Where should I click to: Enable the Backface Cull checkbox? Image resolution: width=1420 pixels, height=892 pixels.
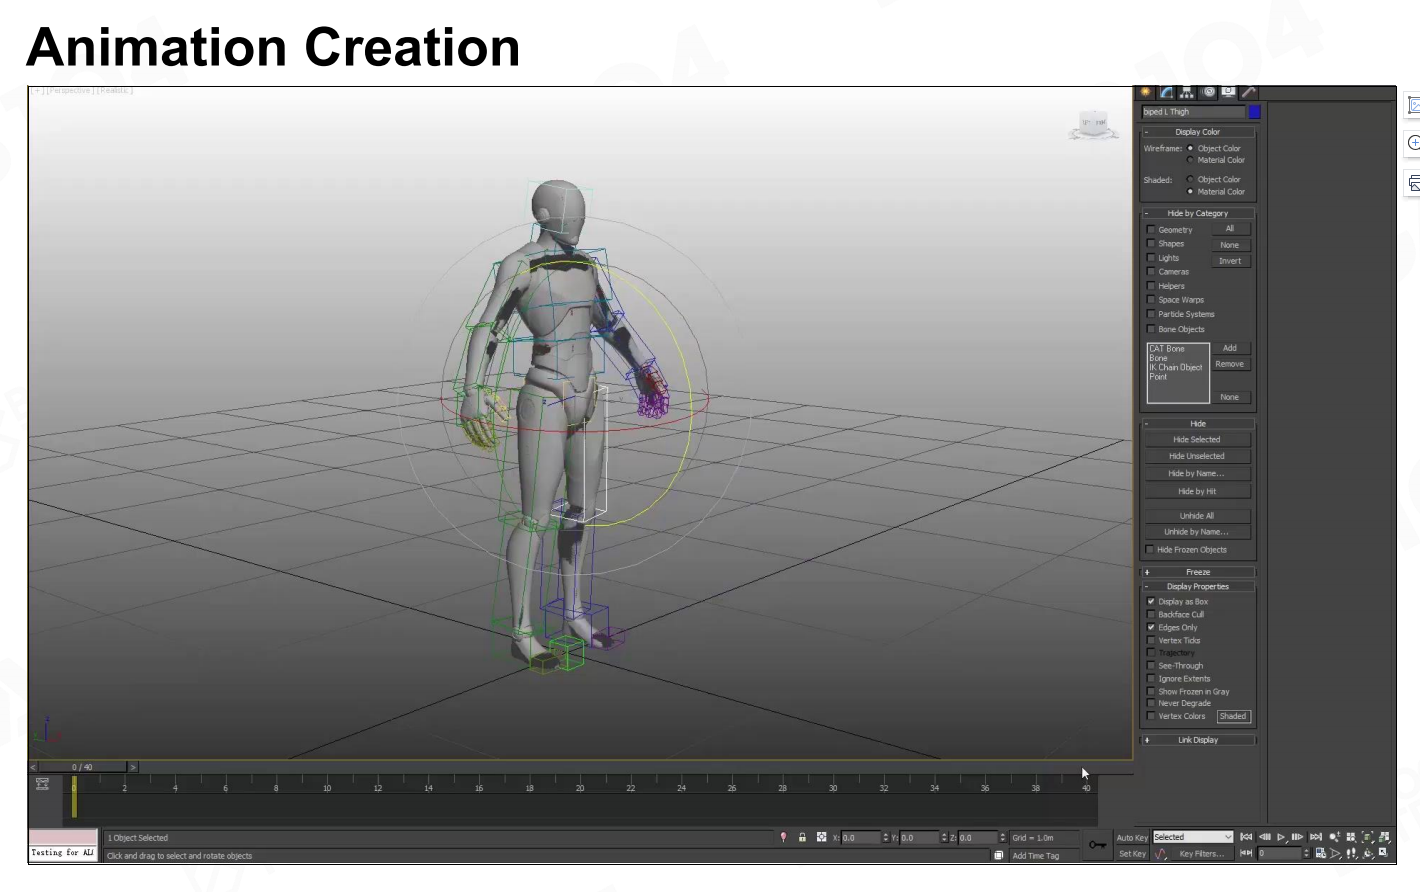coord(1151,615)
